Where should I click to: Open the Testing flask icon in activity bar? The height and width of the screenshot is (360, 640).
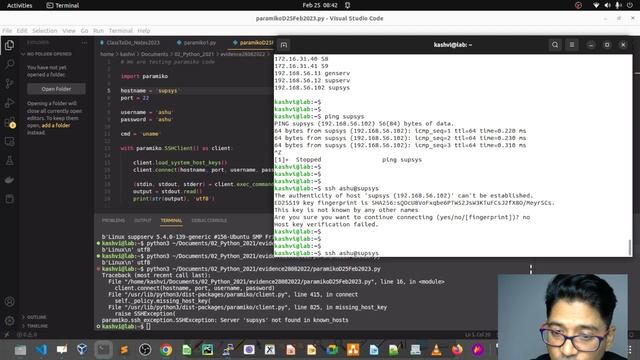point(9,161)
